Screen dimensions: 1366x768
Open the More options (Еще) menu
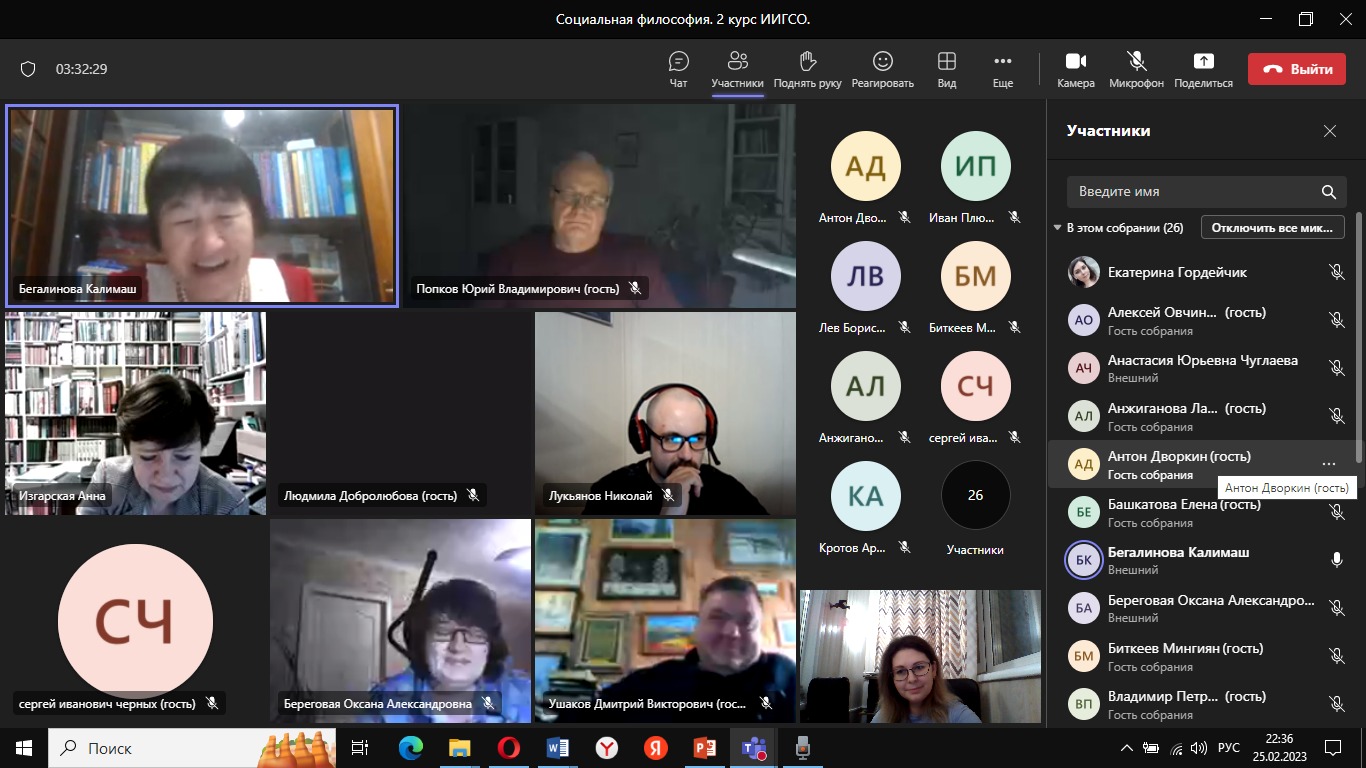tap(1002, 62)
